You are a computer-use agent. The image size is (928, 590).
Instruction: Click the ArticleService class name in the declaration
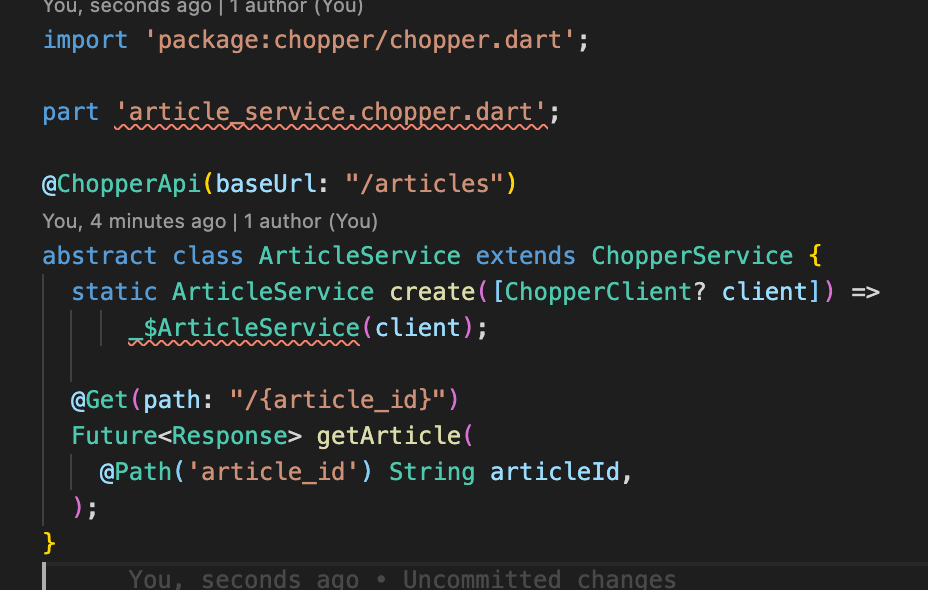pos(359,256)
